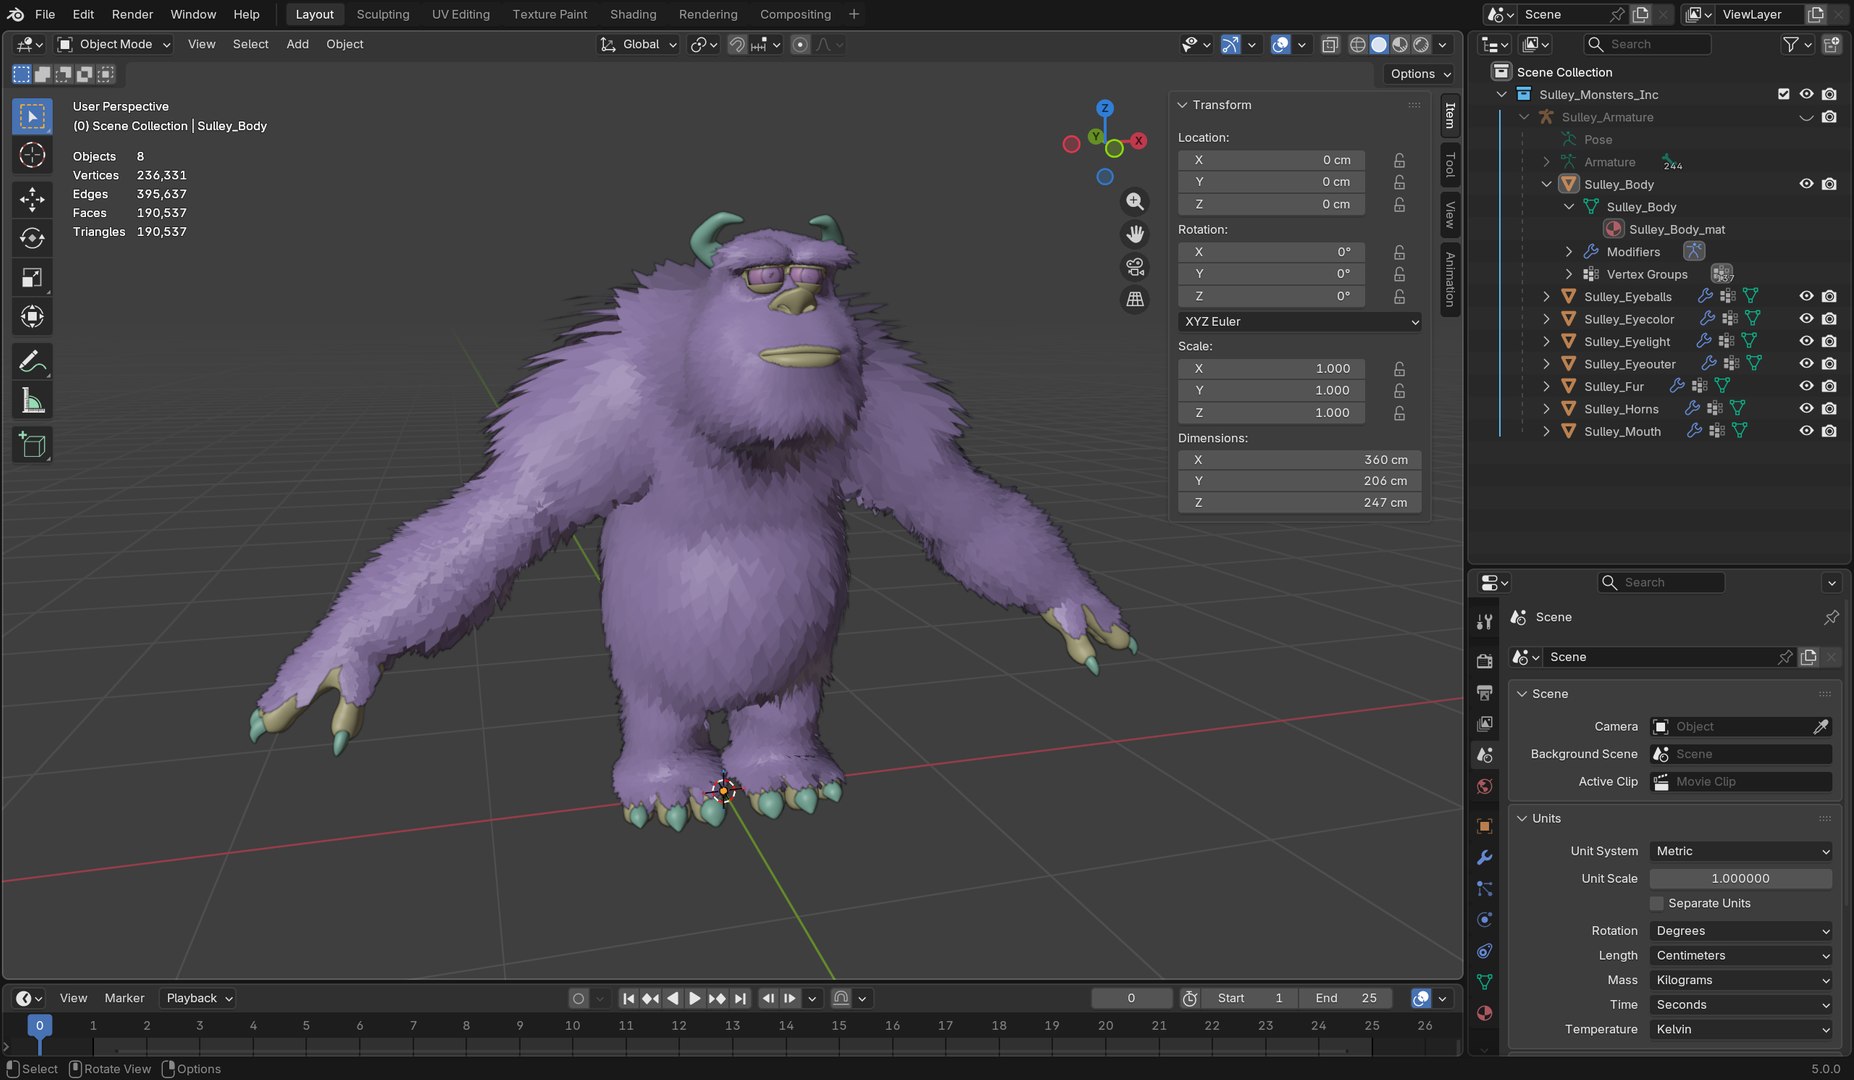The height and width of the screenshot is (1080, 1854).
Task: Select the Measure tool
Action: [x=32, y=401]
